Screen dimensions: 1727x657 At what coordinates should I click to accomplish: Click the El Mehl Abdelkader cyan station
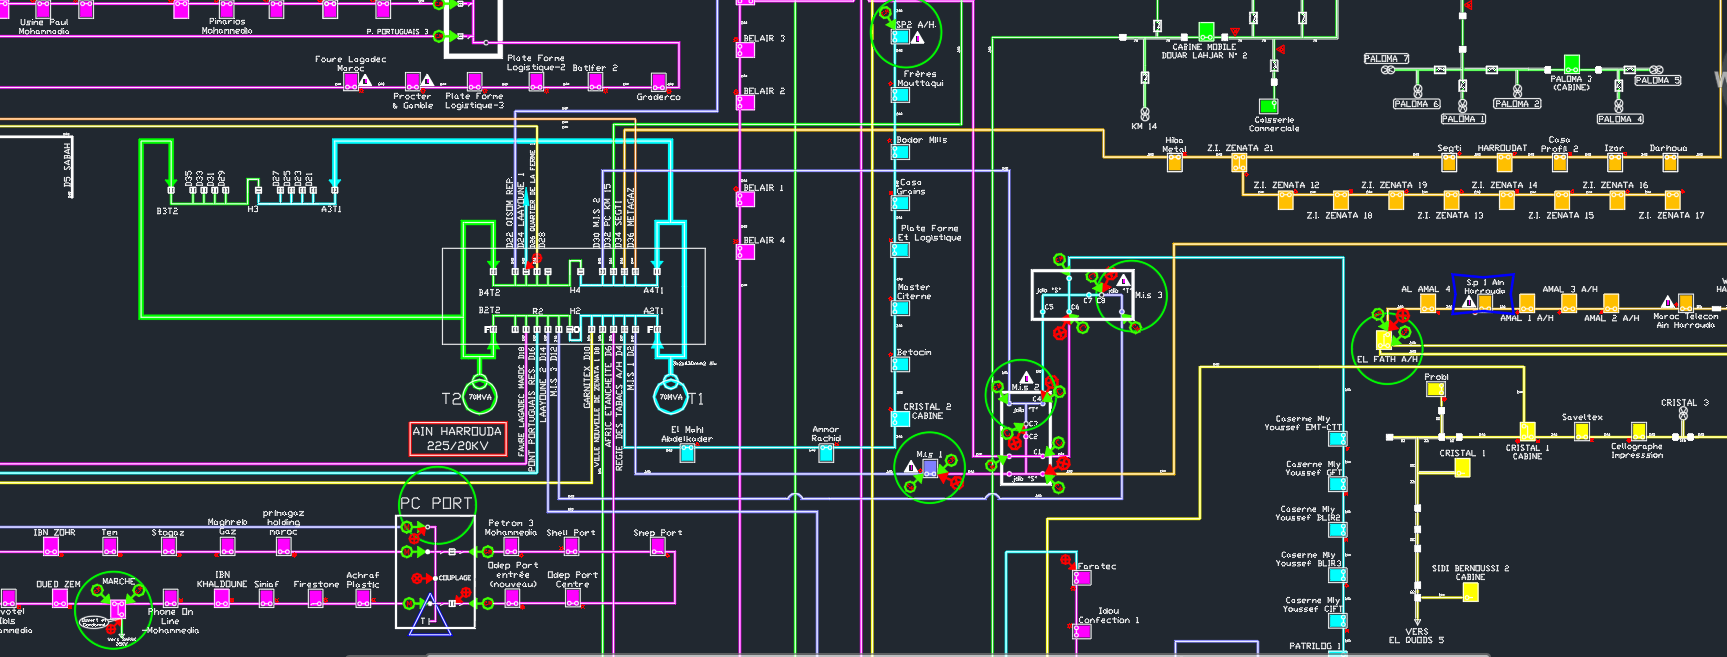687,453
